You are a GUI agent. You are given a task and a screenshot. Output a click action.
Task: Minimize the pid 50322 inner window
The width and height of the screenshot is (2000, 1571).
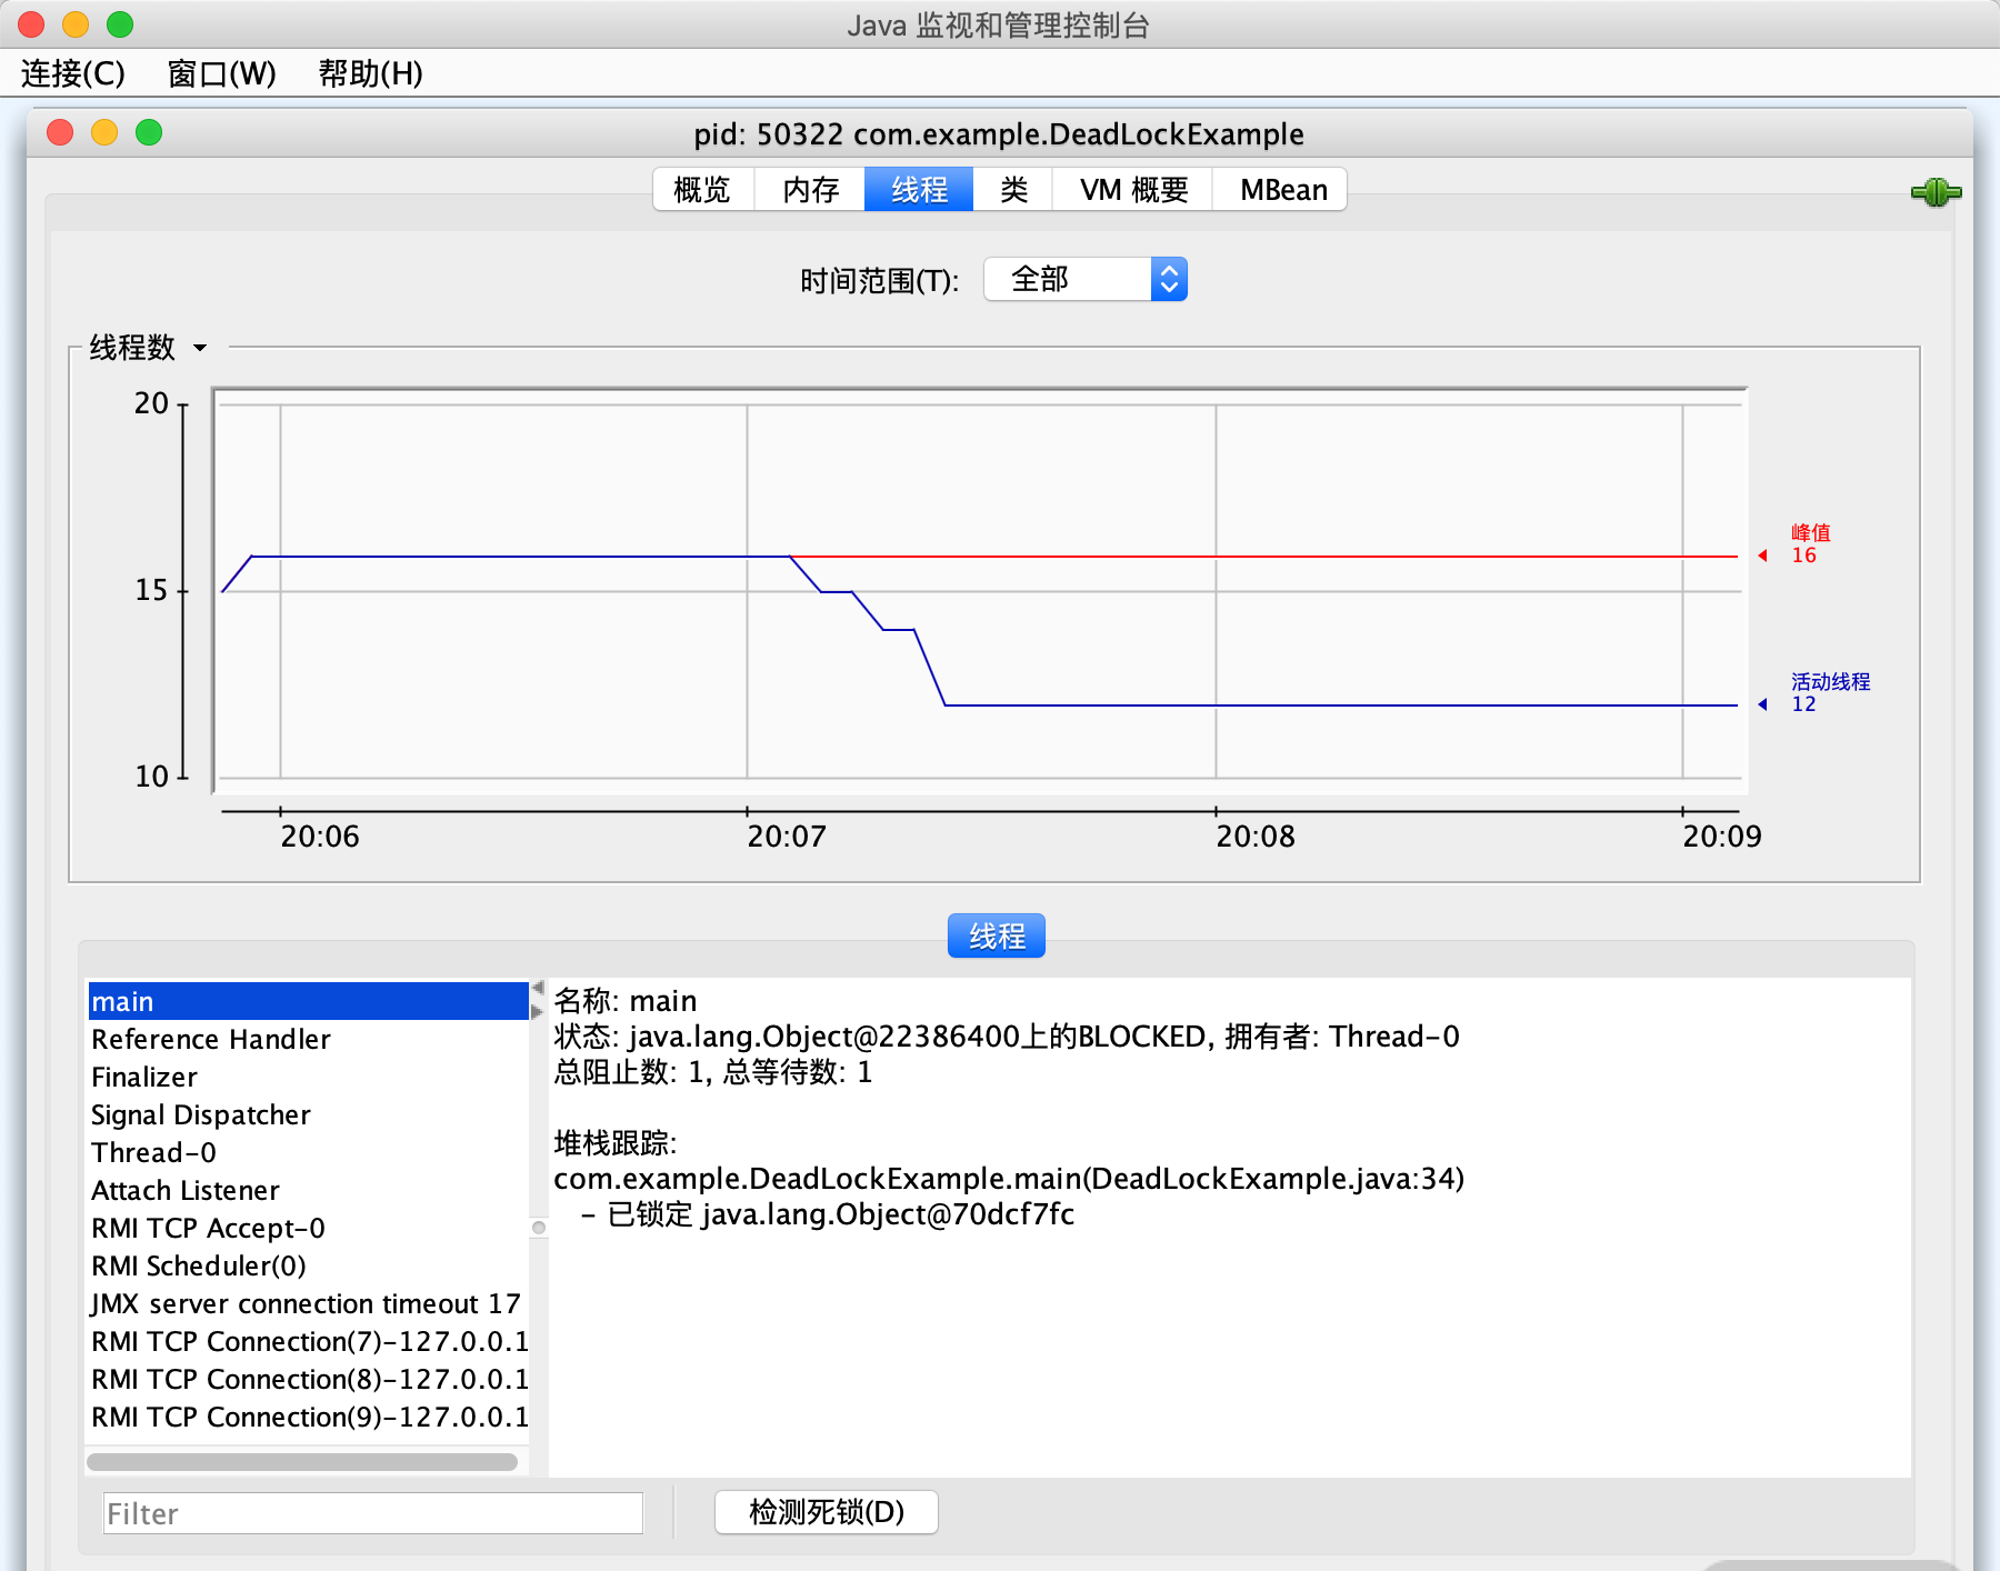(x=104, y=132)
